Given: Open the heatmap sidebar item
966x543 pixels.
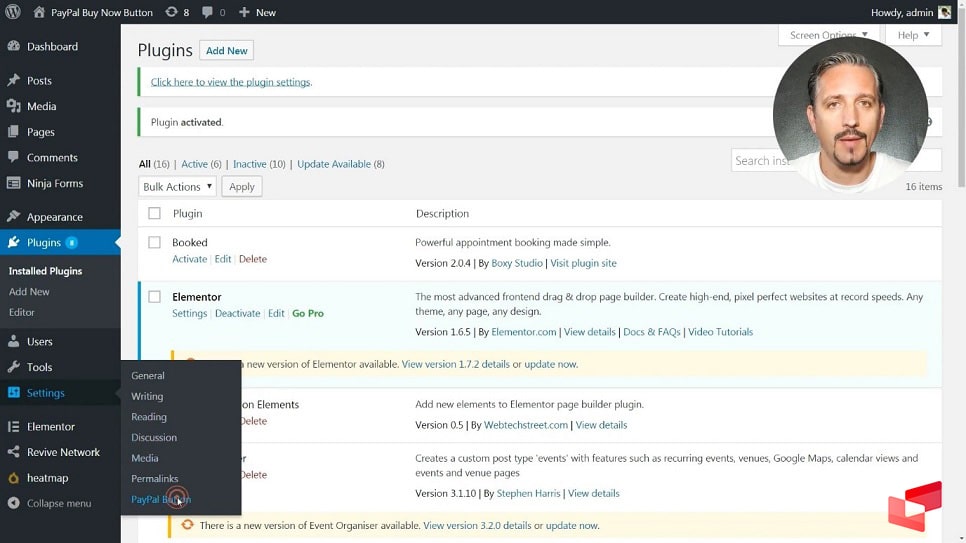Looking at the screenshot, I should point(47,478).
